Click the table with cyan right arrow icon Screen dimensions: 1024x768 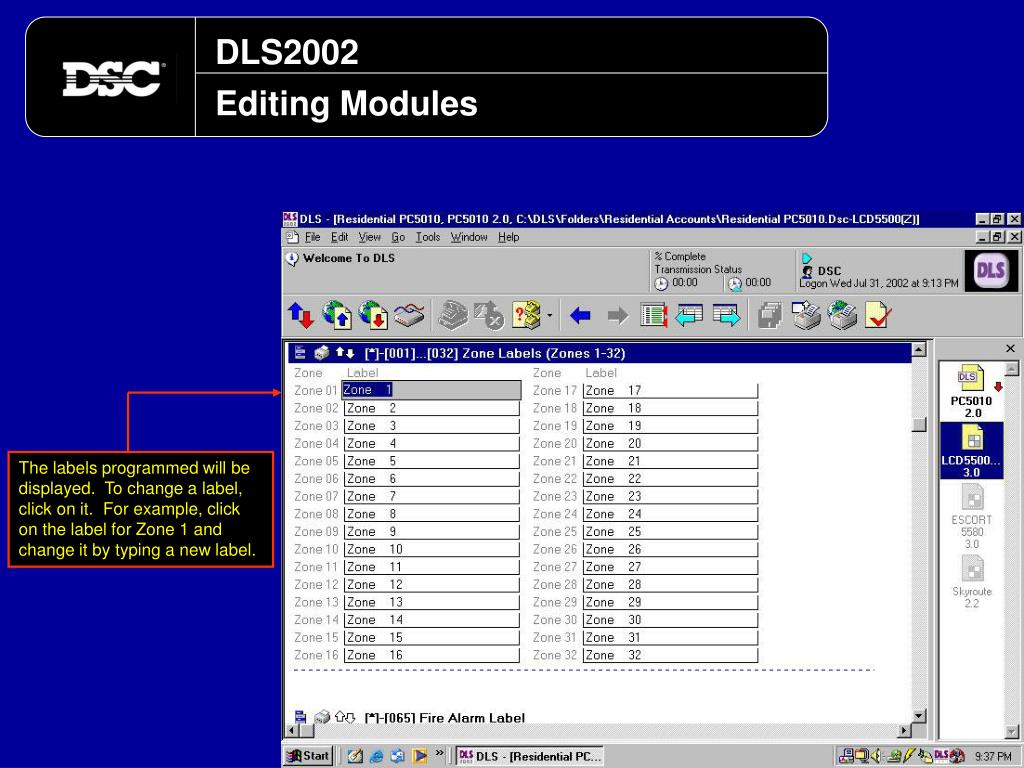[726, 315]
